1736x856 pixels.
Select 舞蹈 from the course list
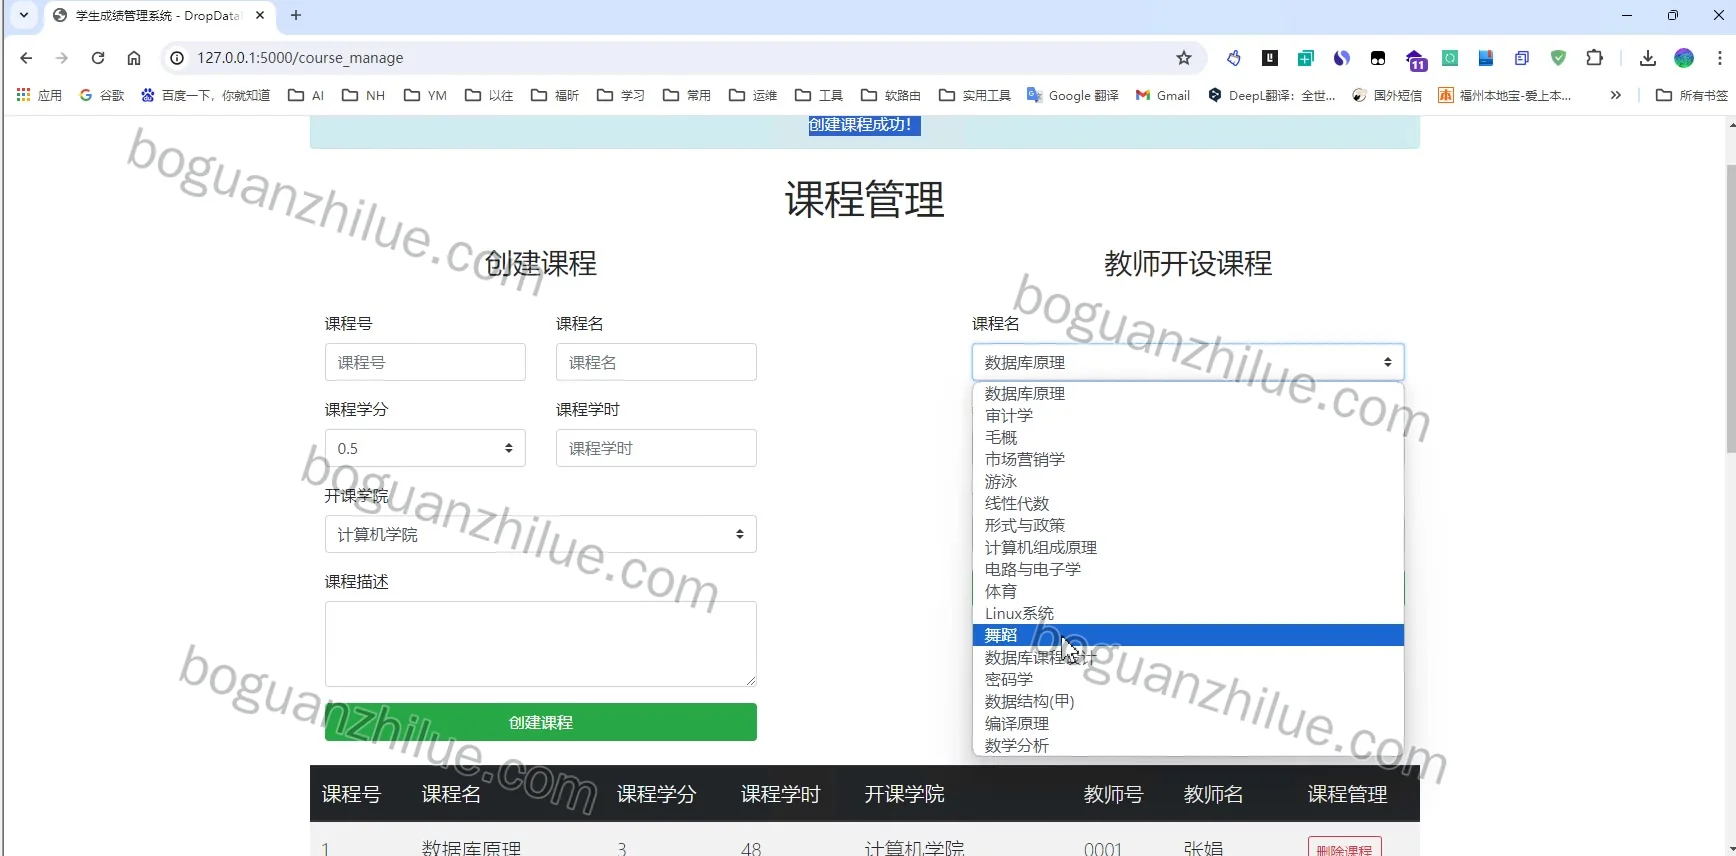pyautogui.click(x=1188, y=635)
